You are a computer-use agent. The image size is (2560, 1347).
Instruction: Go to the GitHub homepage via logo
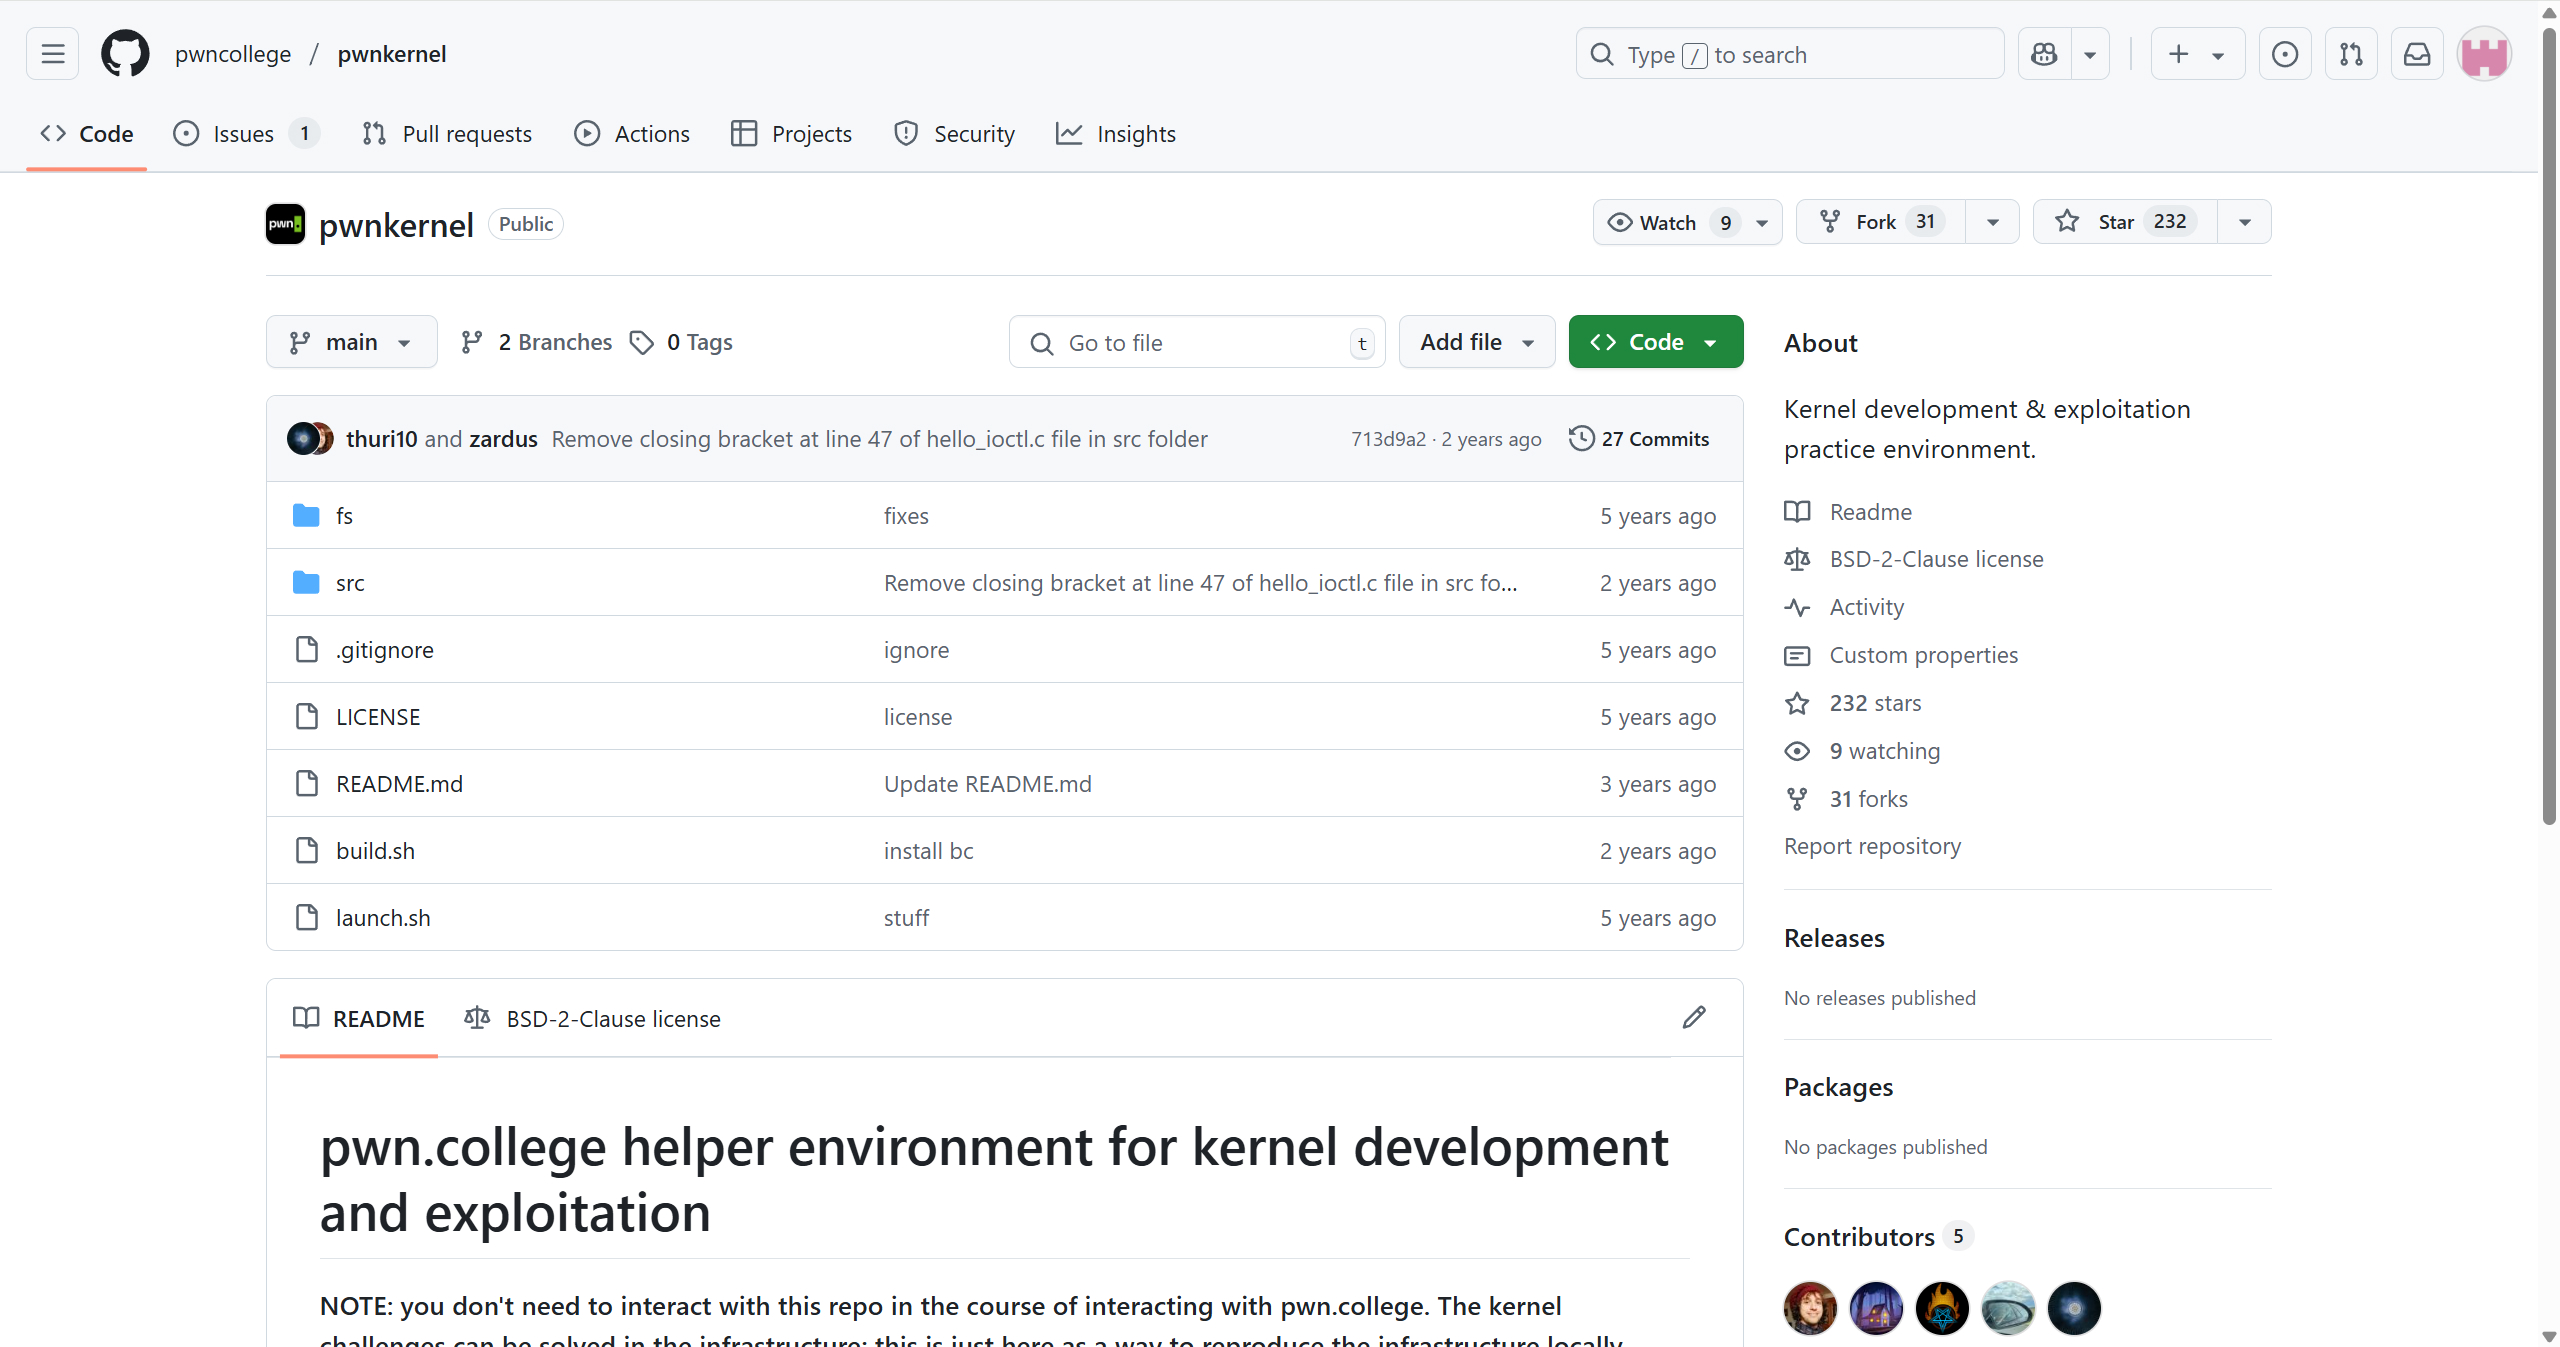(125, 54)
